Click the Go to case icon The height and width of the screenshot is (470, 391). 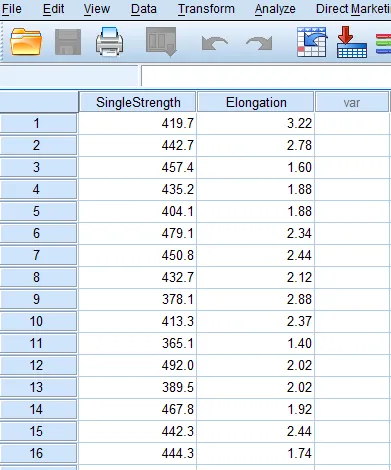point(312,42)
